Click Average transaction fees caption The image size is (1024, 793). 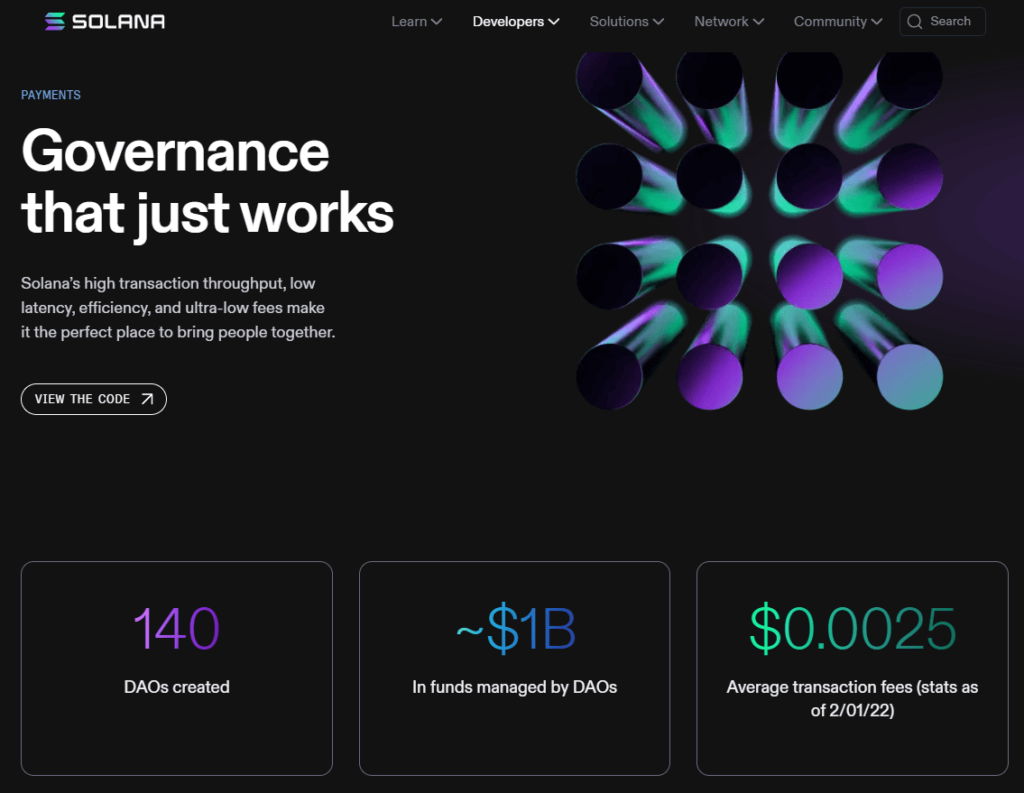click(x=852, y=699)
